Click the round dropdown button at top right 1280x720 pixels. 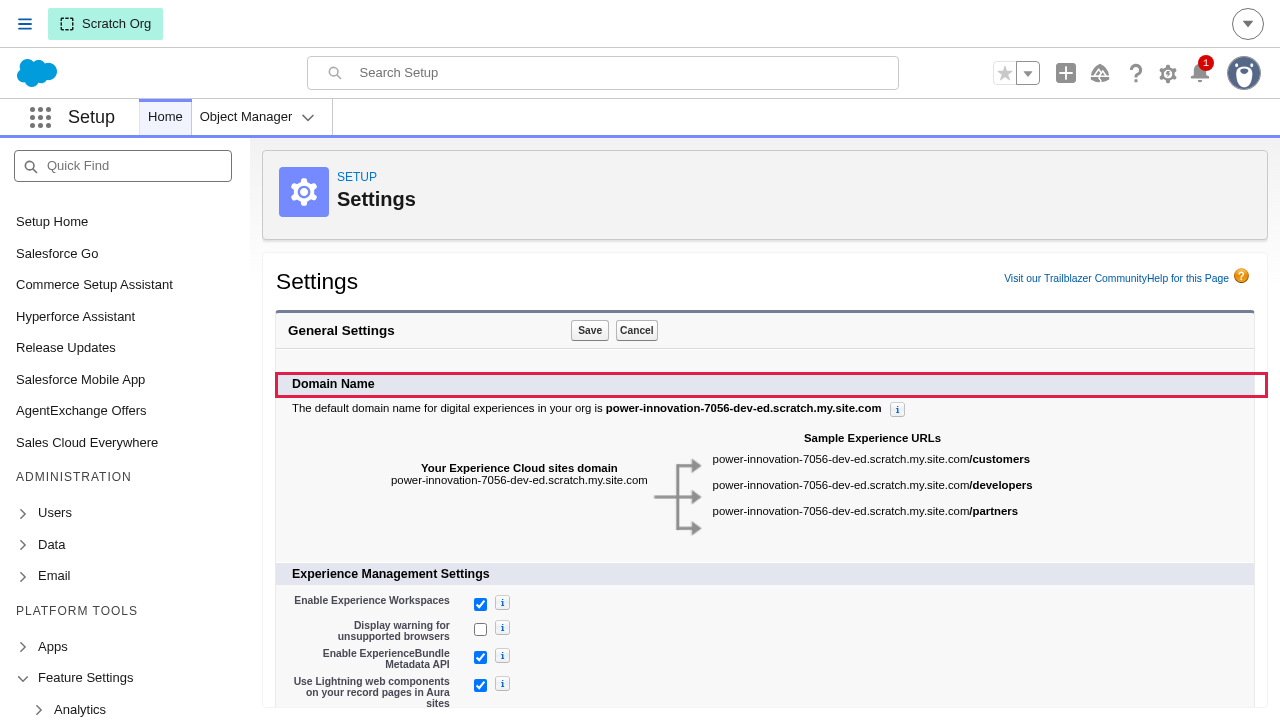pos(1248,24)
